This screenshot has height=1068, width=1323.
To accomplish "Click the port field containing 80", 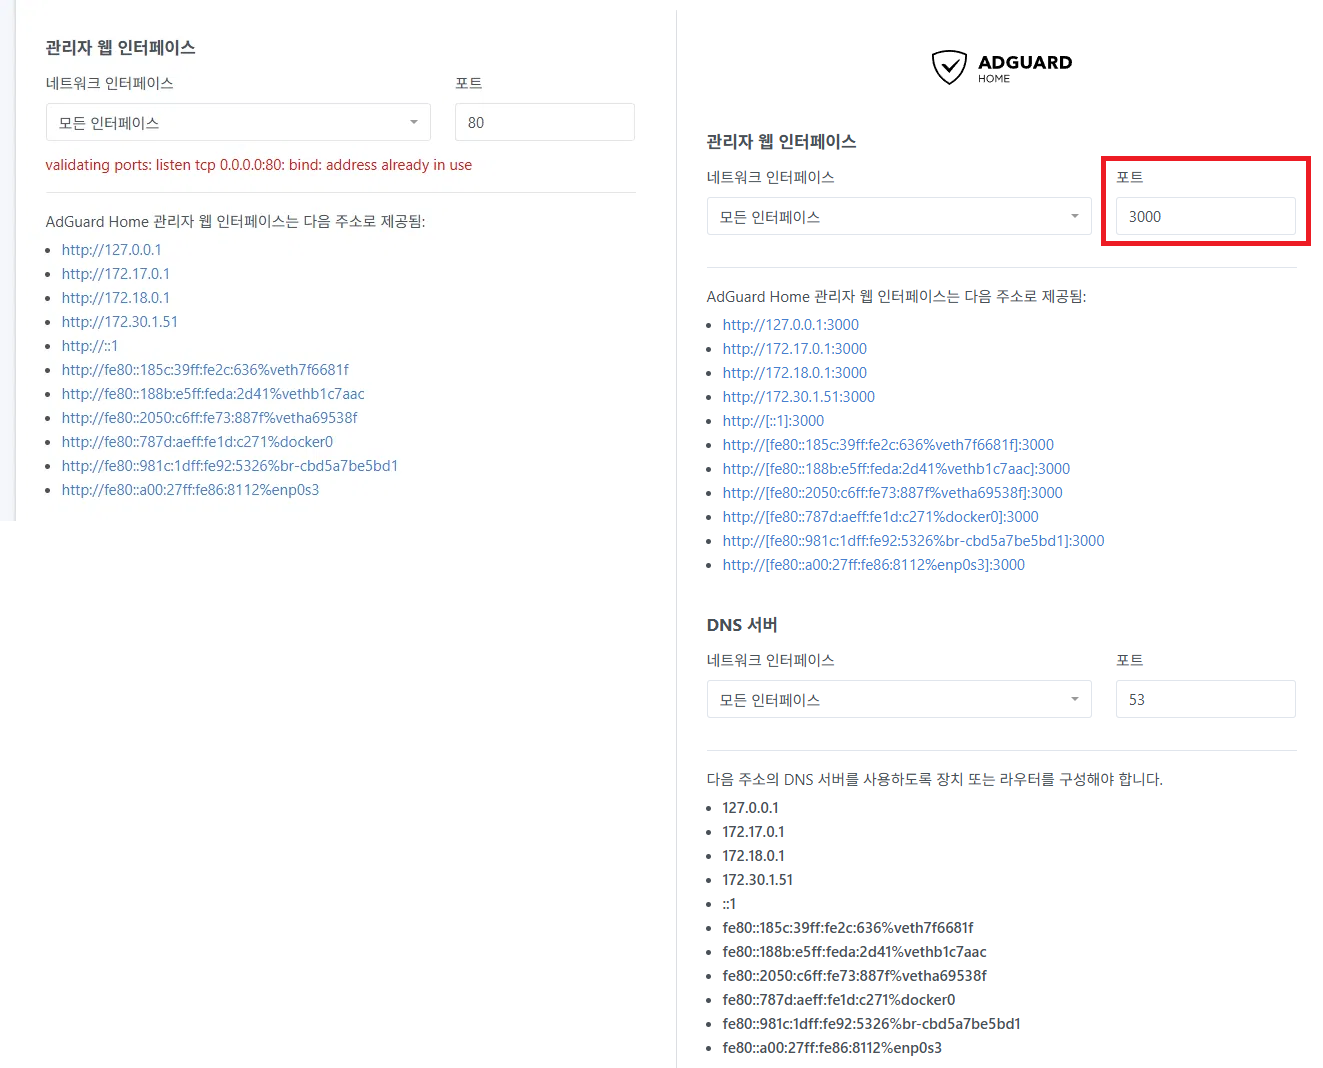I will click(x=545, y=122).
